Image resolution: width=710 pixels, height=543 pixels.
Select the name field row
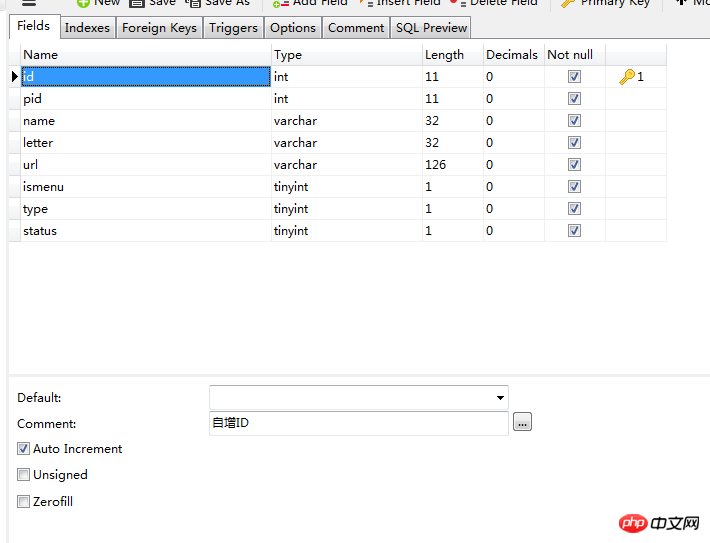point(337,121)
